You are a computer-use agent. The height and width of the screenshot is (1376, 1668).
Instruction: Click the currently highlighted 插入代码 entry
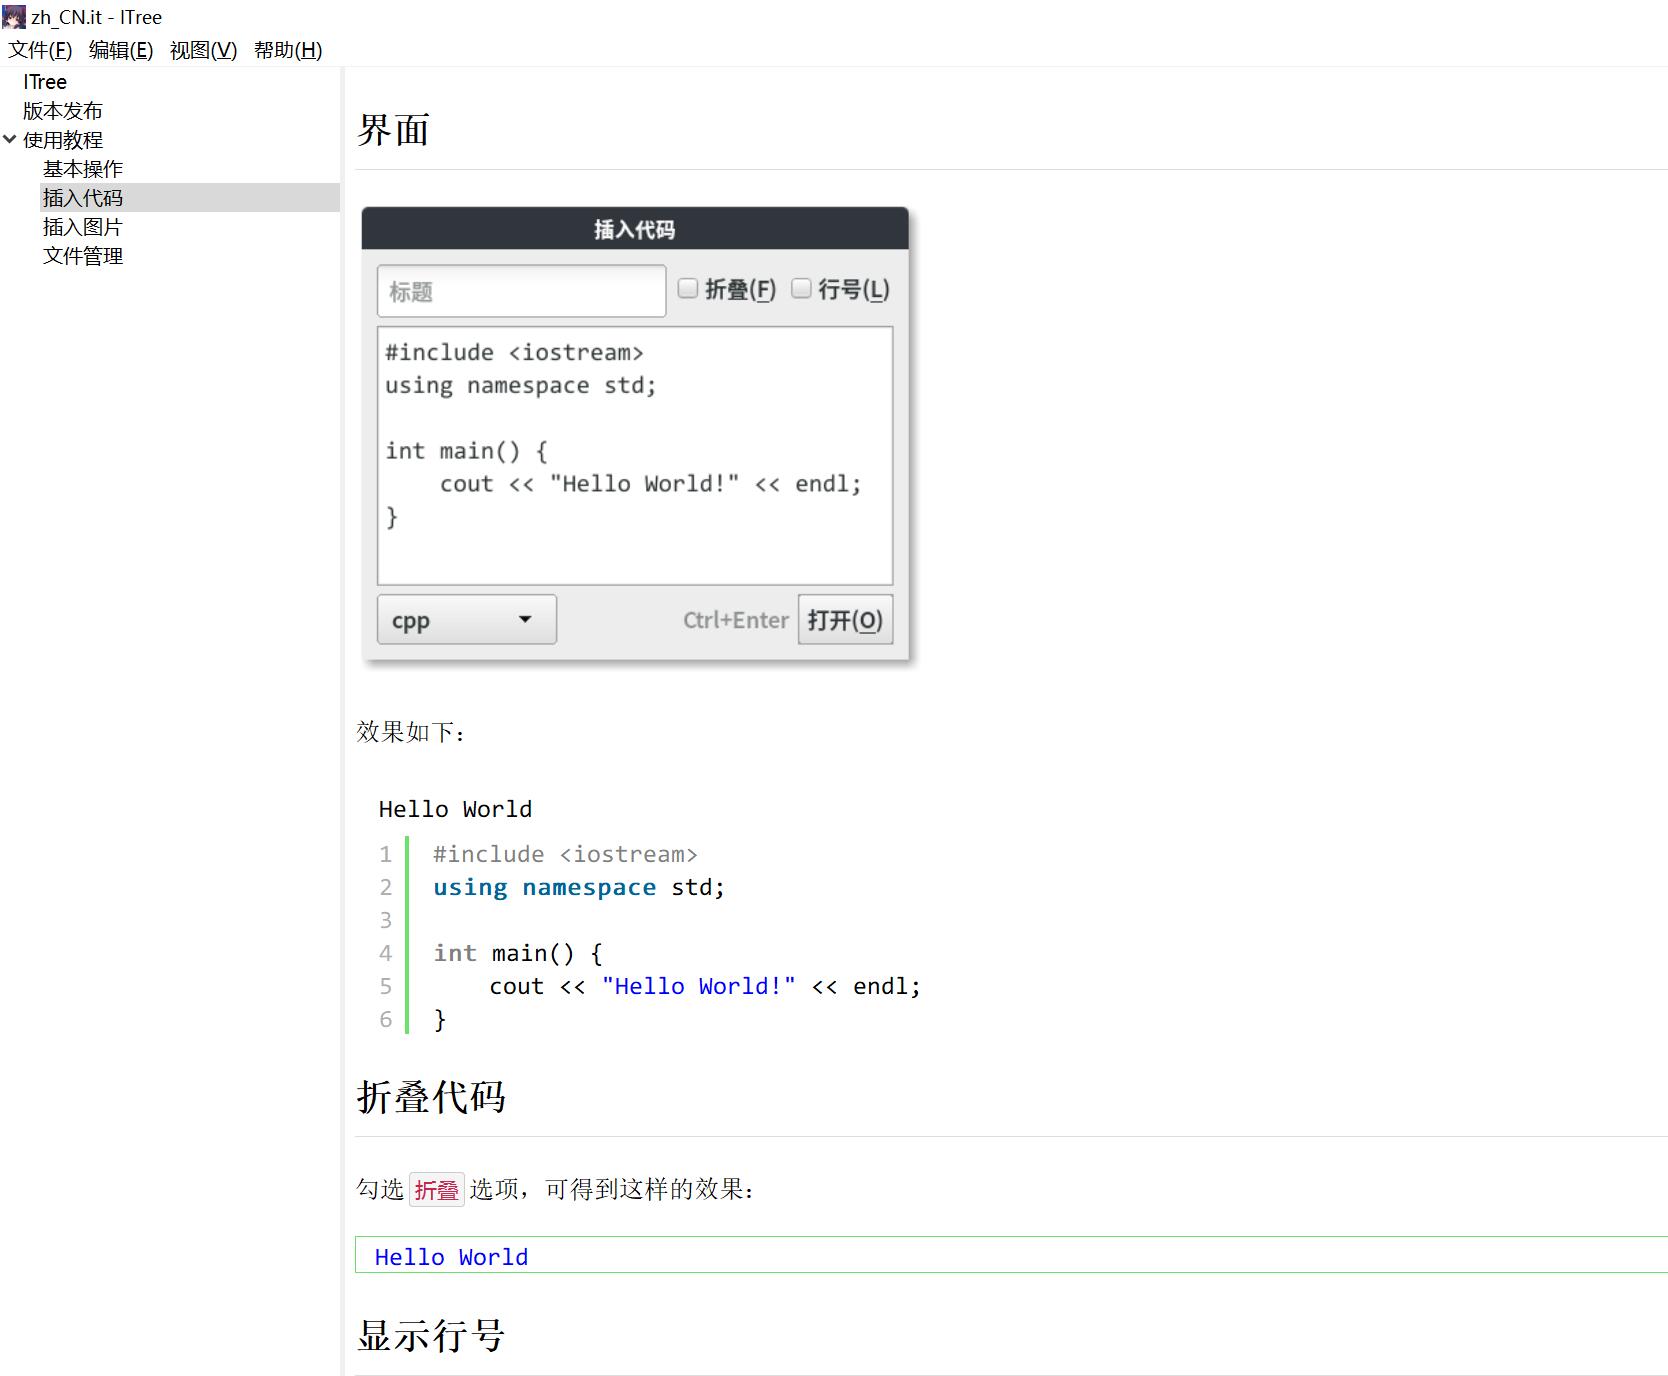click(85, 197)
